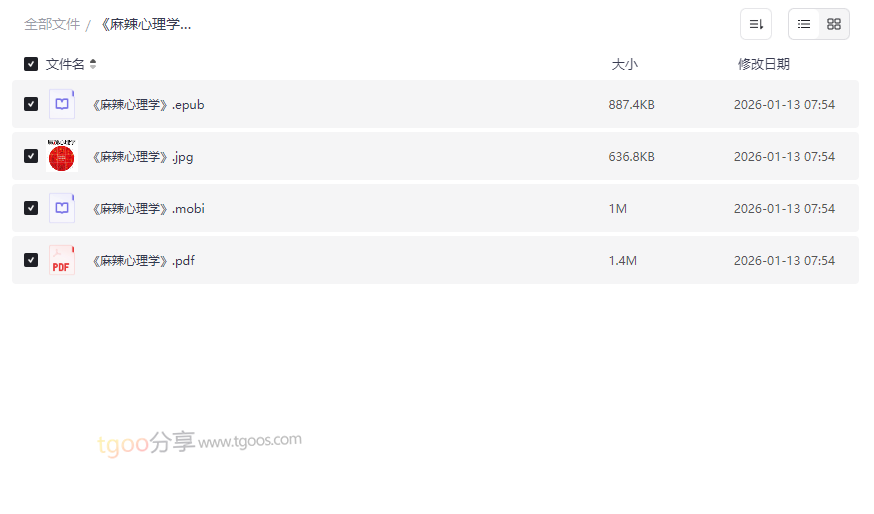The width and height of the screenshot is (874, 514).
Task: Open the 《麻辣心理学》.pdf file name
Action: tap(144, 260)
